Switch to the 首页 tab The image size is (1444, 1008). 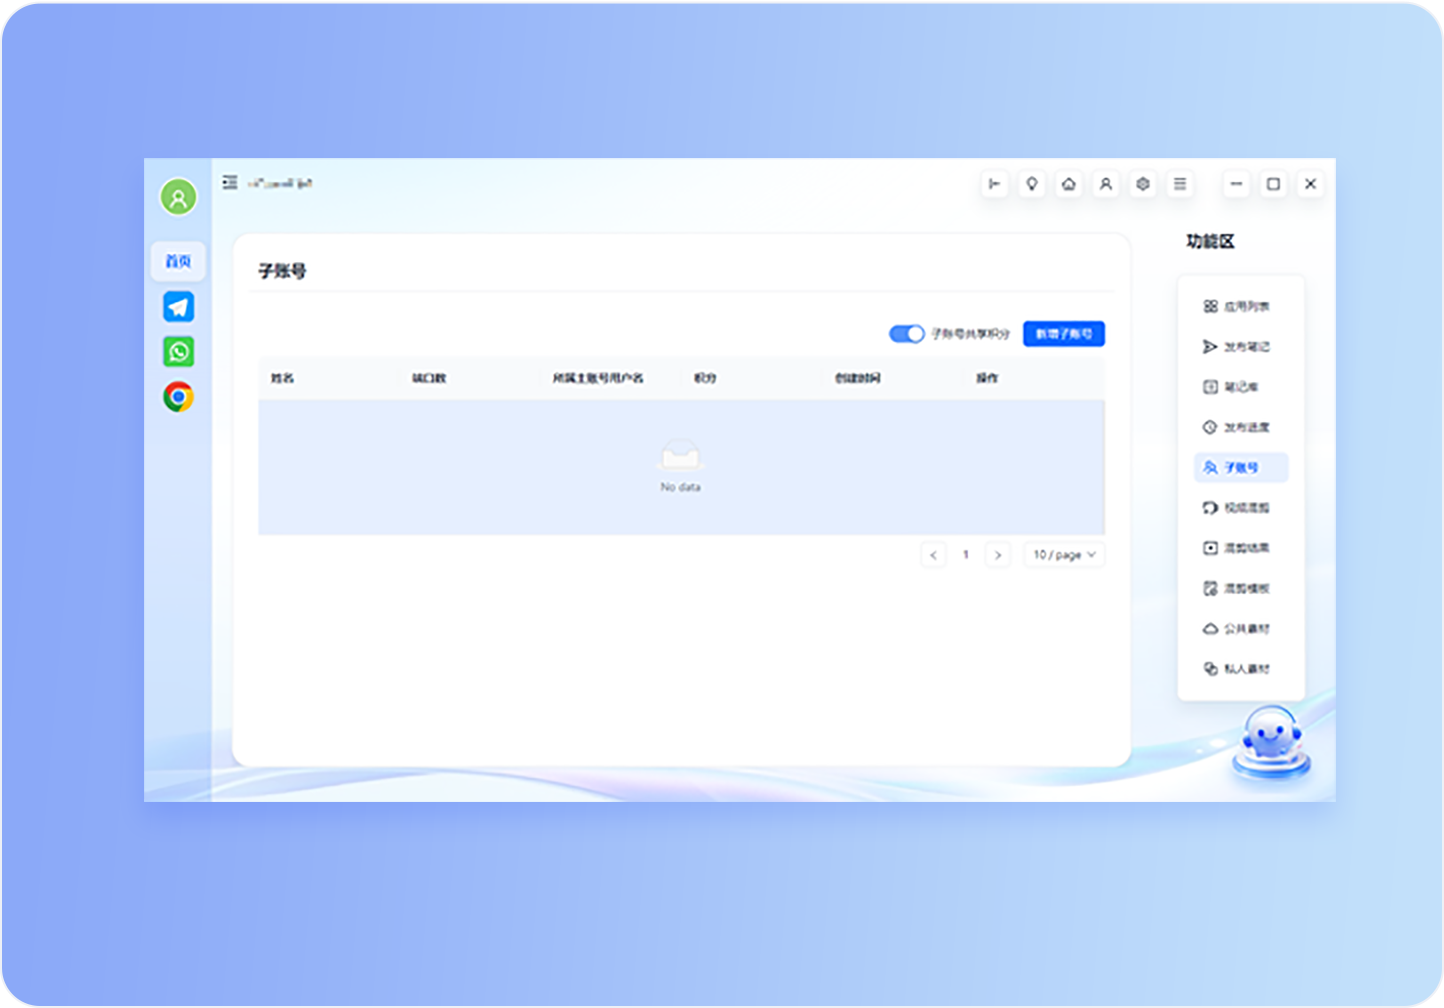tap(177, 261)
